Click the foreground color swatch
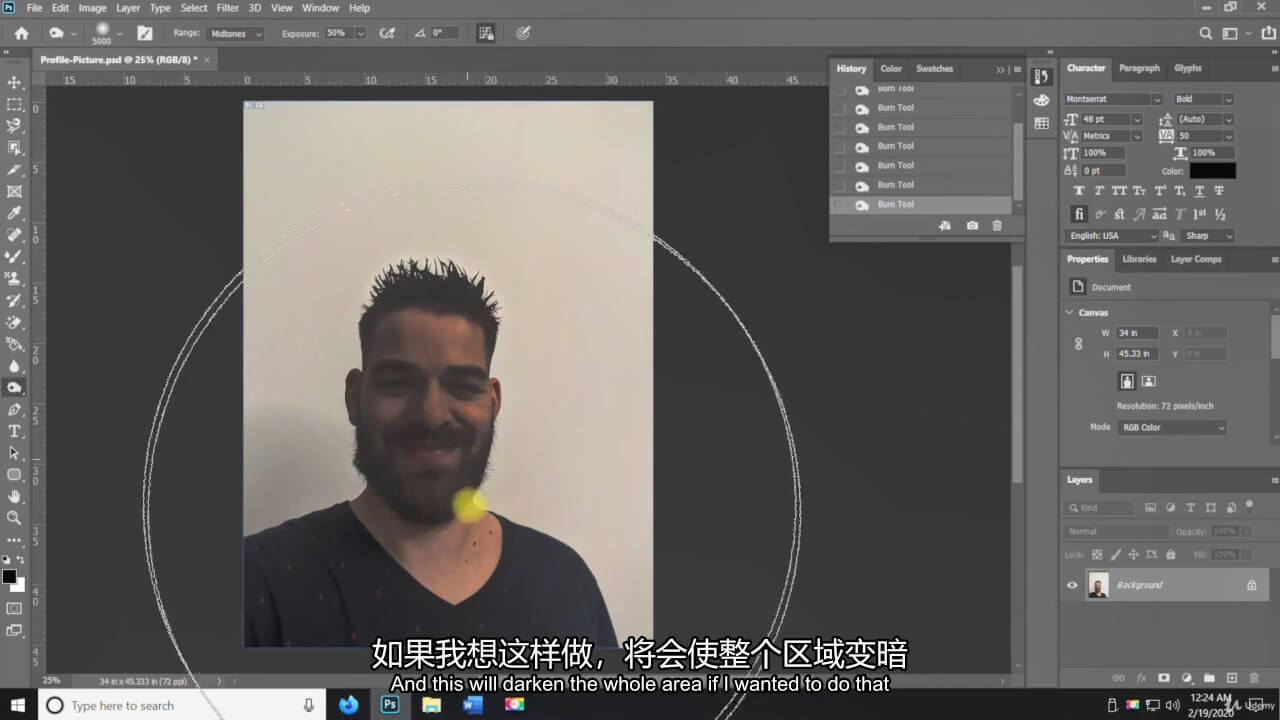The width and height of the screenshot is (1280, 720). pos(9,577)
